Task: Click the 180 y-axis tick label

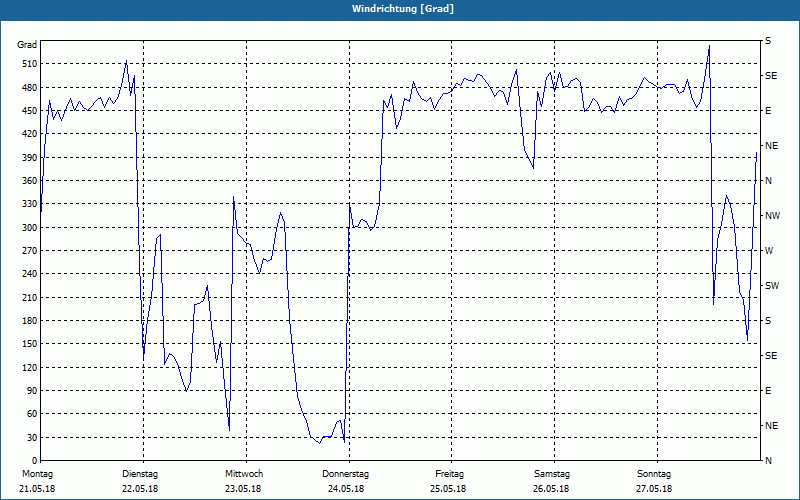Action: coord(30,320)
